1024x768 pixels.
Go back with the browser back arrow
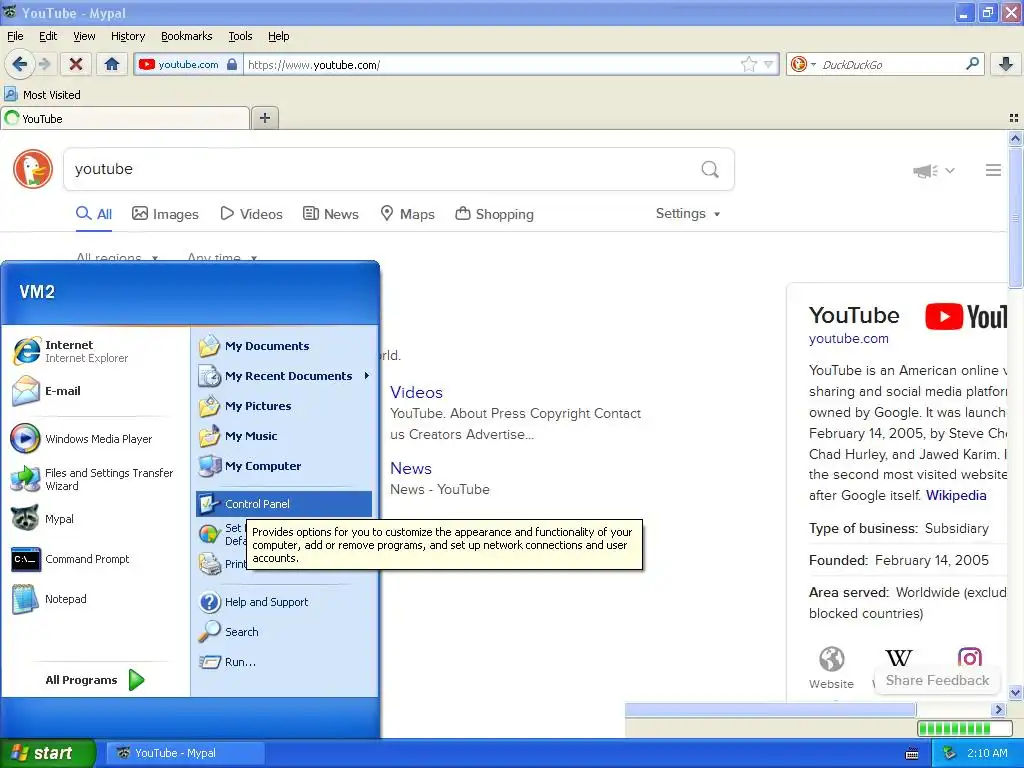[19, 64]
